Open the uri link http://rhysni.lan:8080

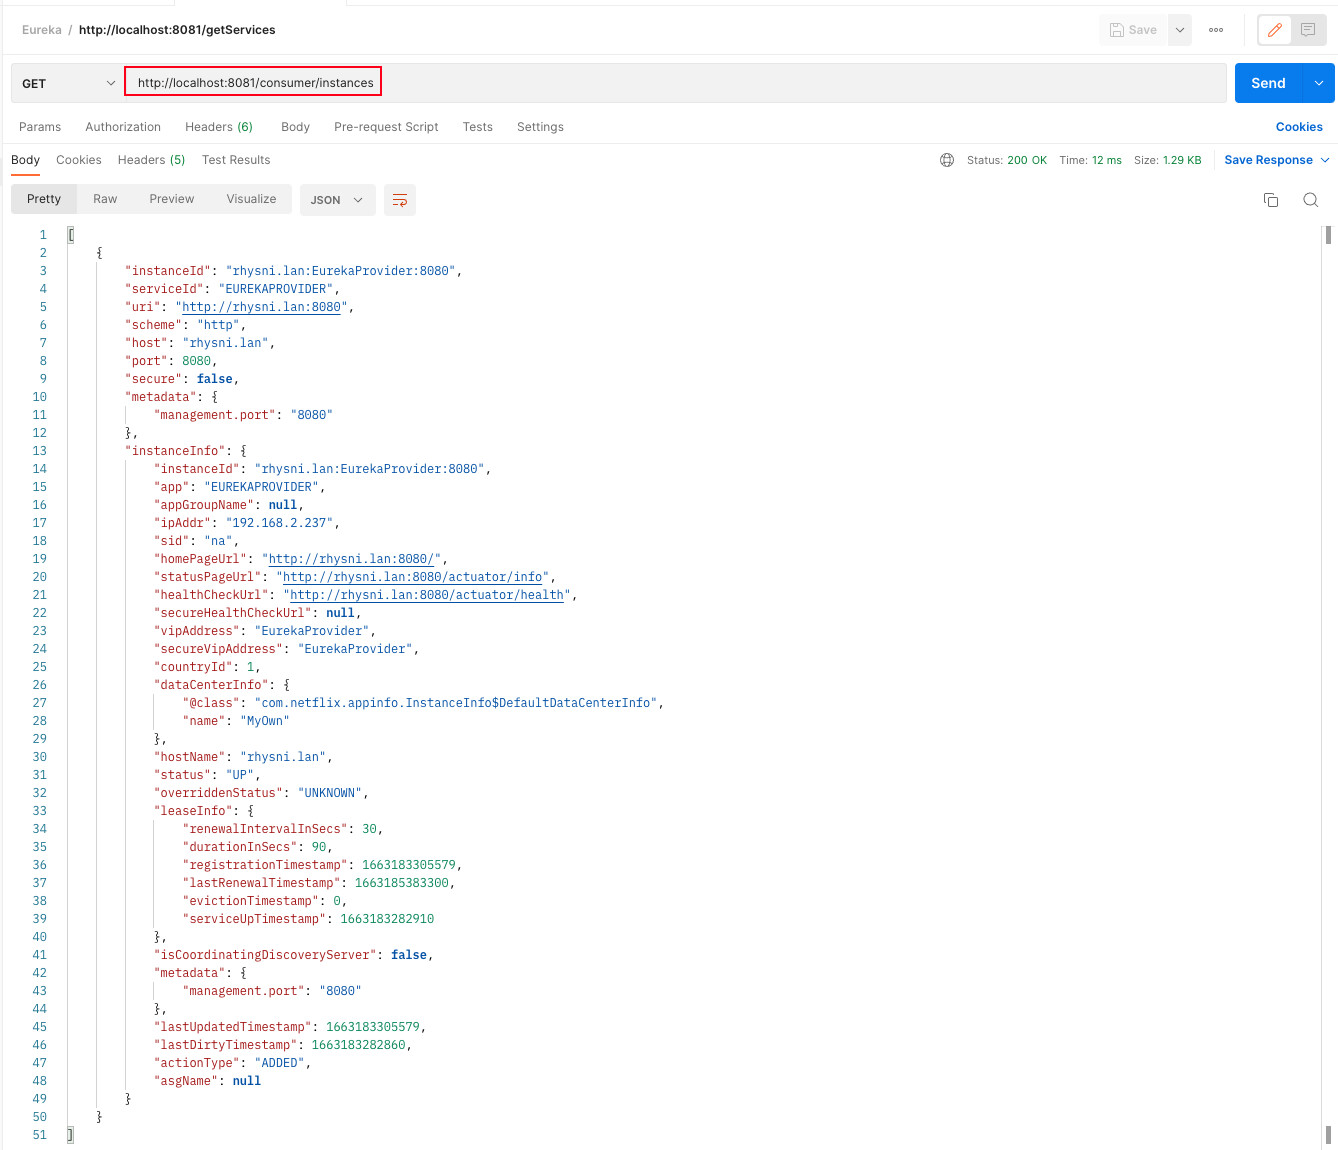(x=261, y=307)
